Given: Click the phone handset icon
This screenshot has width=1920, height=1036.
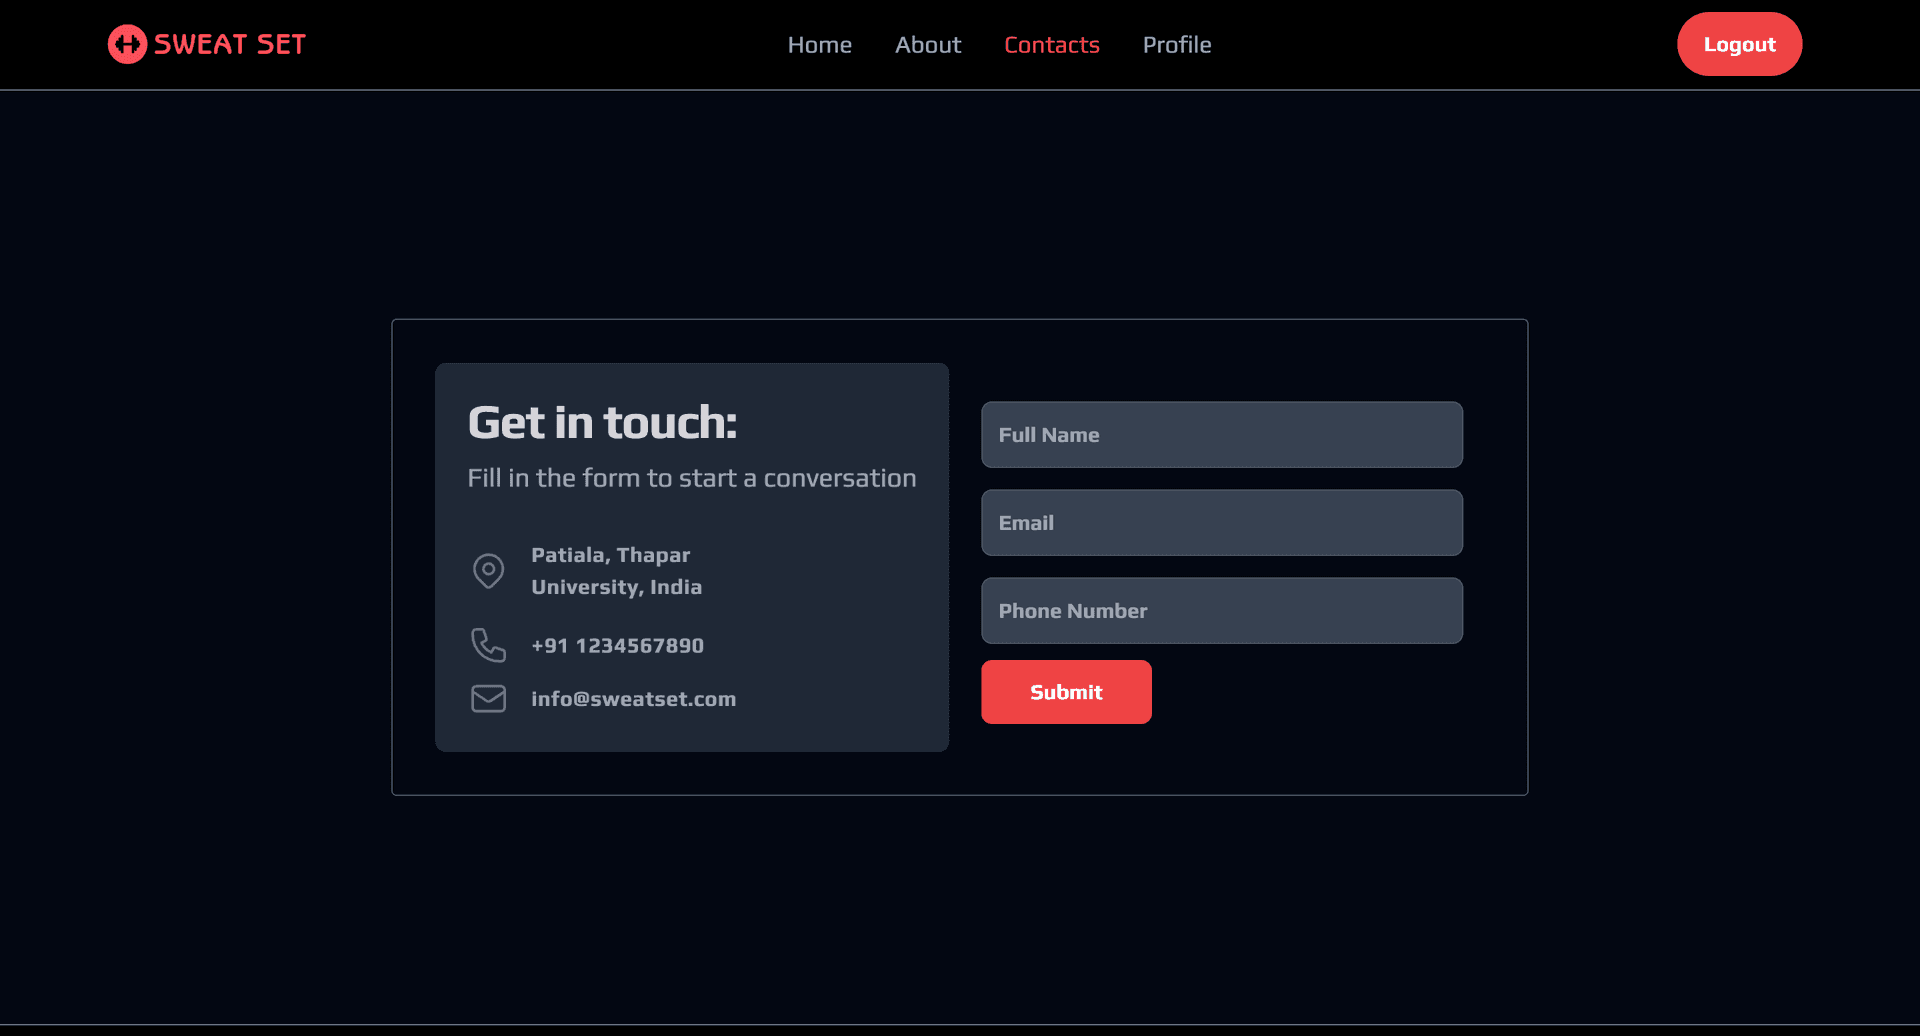Looking at the screenshot, I should click(488, 645).
